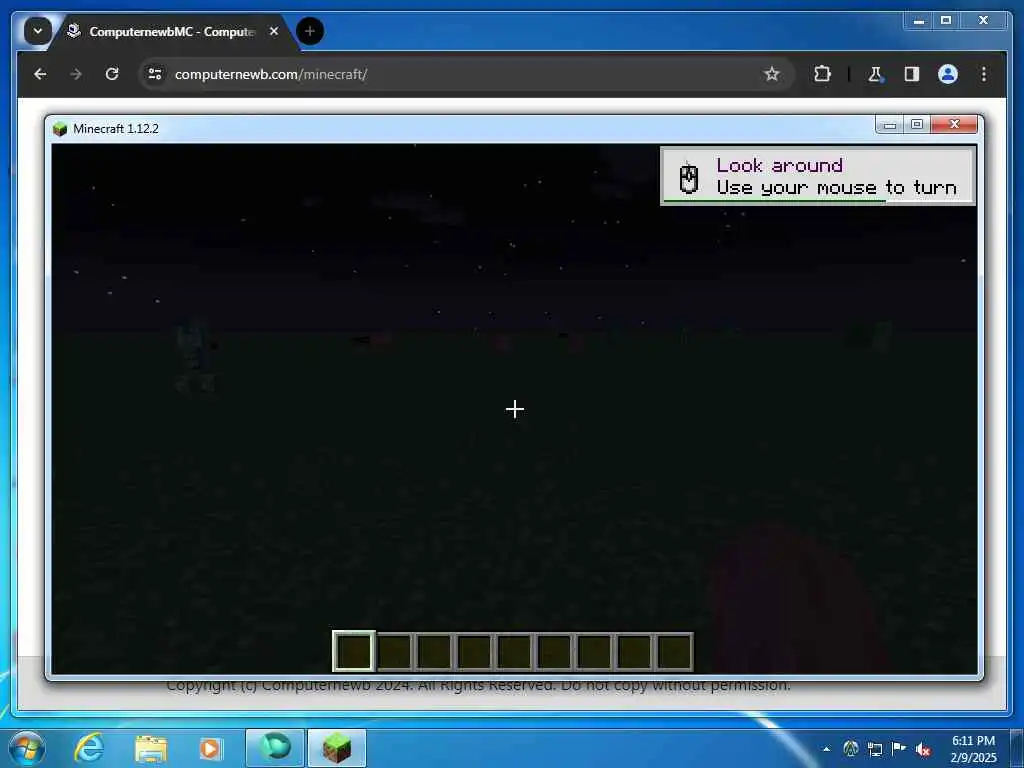Maximize the Chrome browser window
1024x768 pixels.
[x=946, y=21]
